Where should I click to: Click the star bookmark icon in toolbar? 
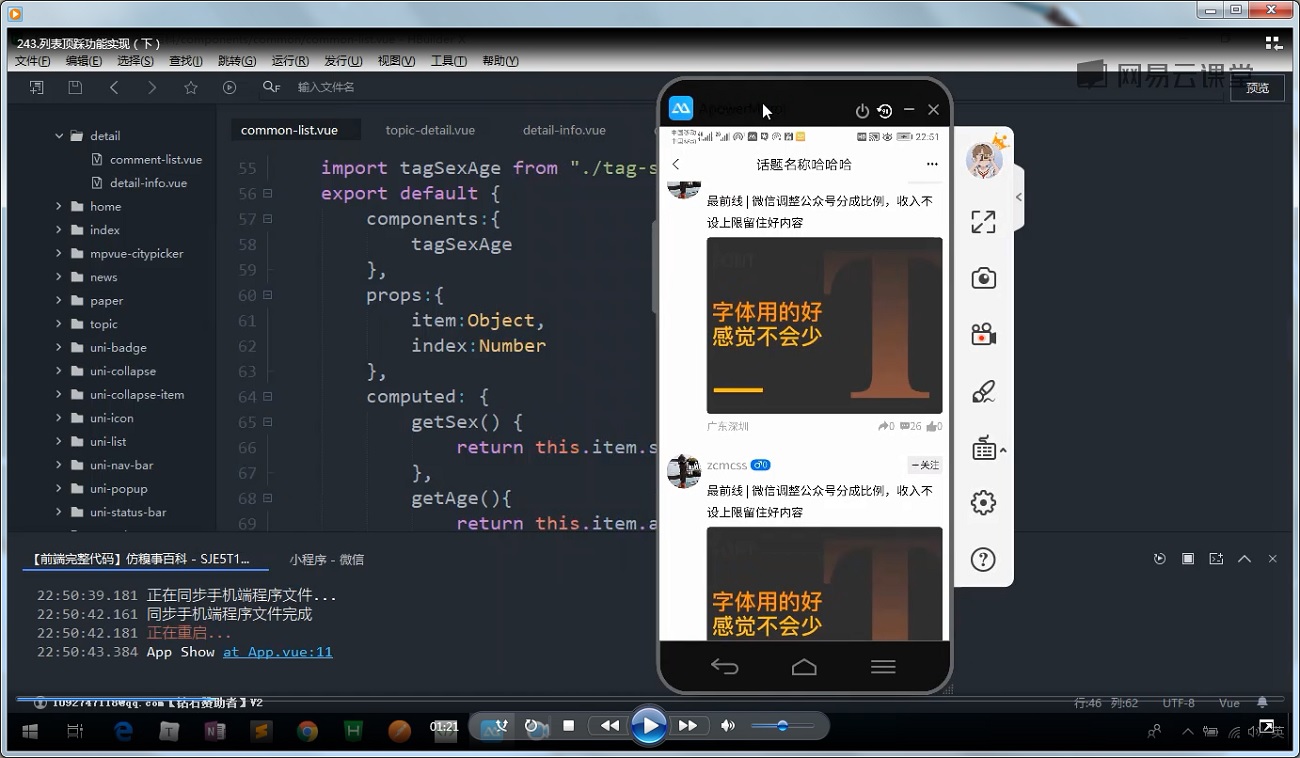click(x=191, y=87)
